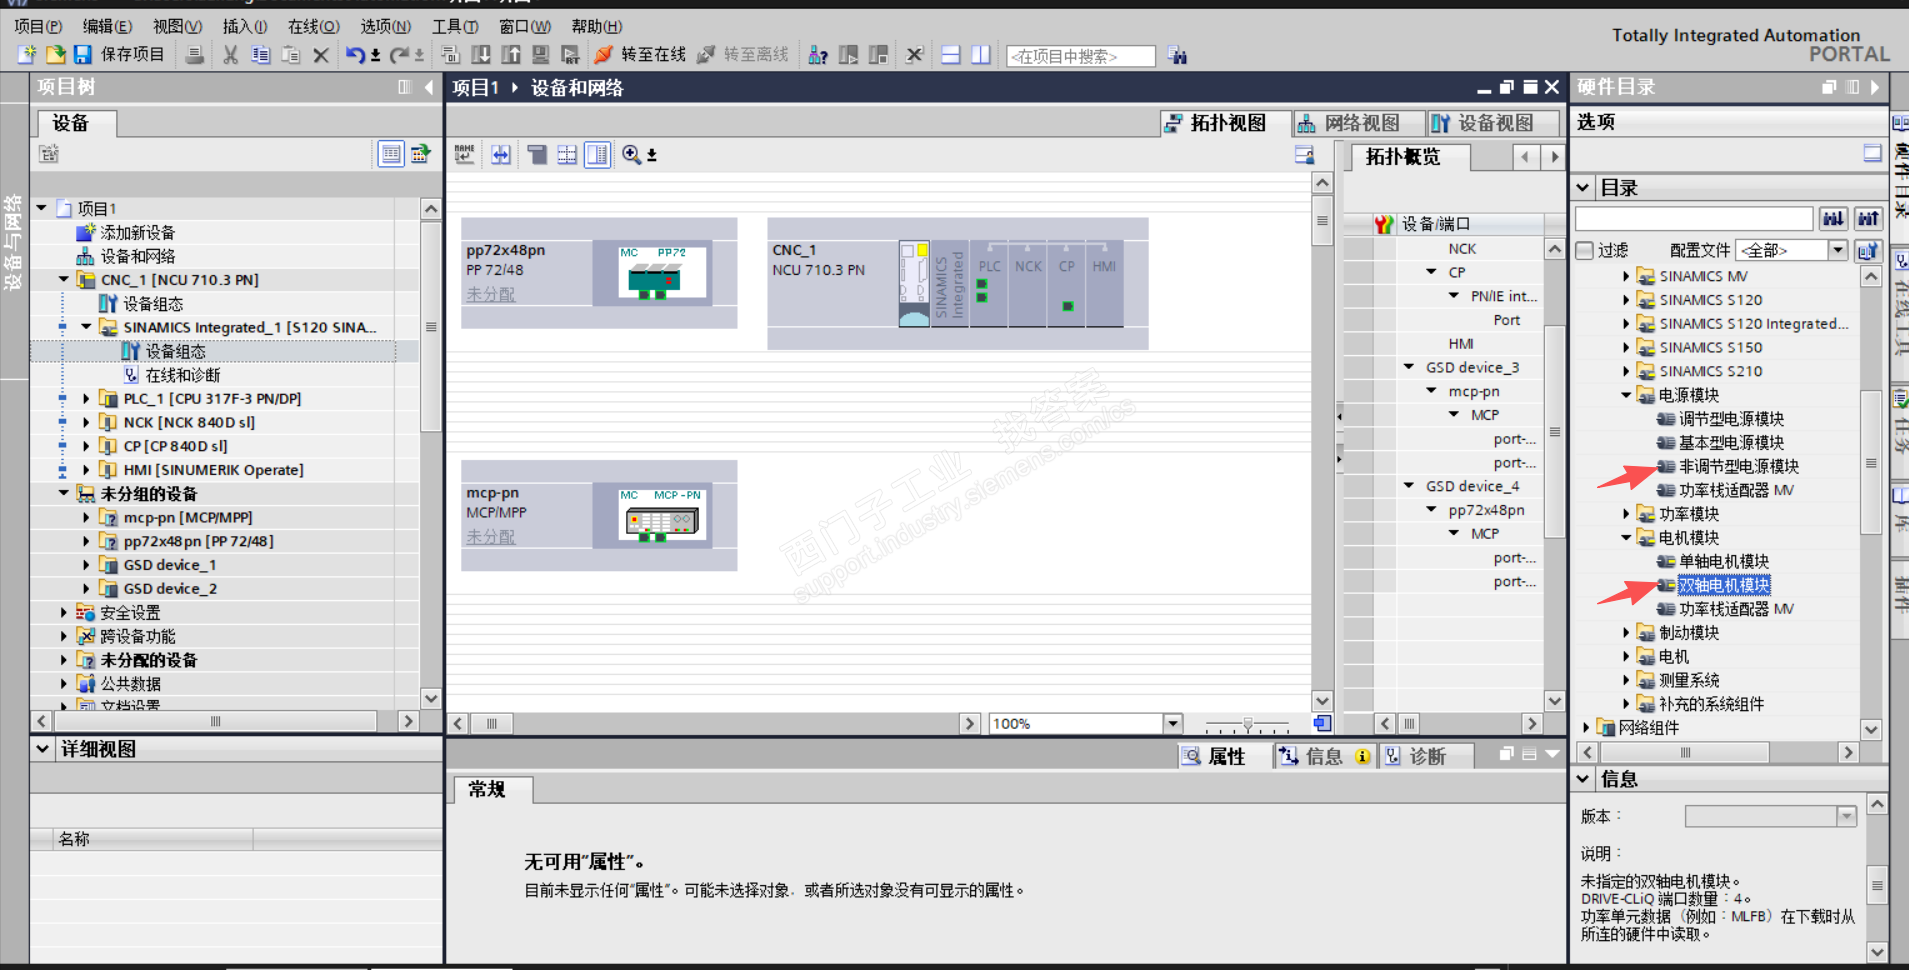
Task: Click the search up icon in catalog
Action: (1868, 219)
